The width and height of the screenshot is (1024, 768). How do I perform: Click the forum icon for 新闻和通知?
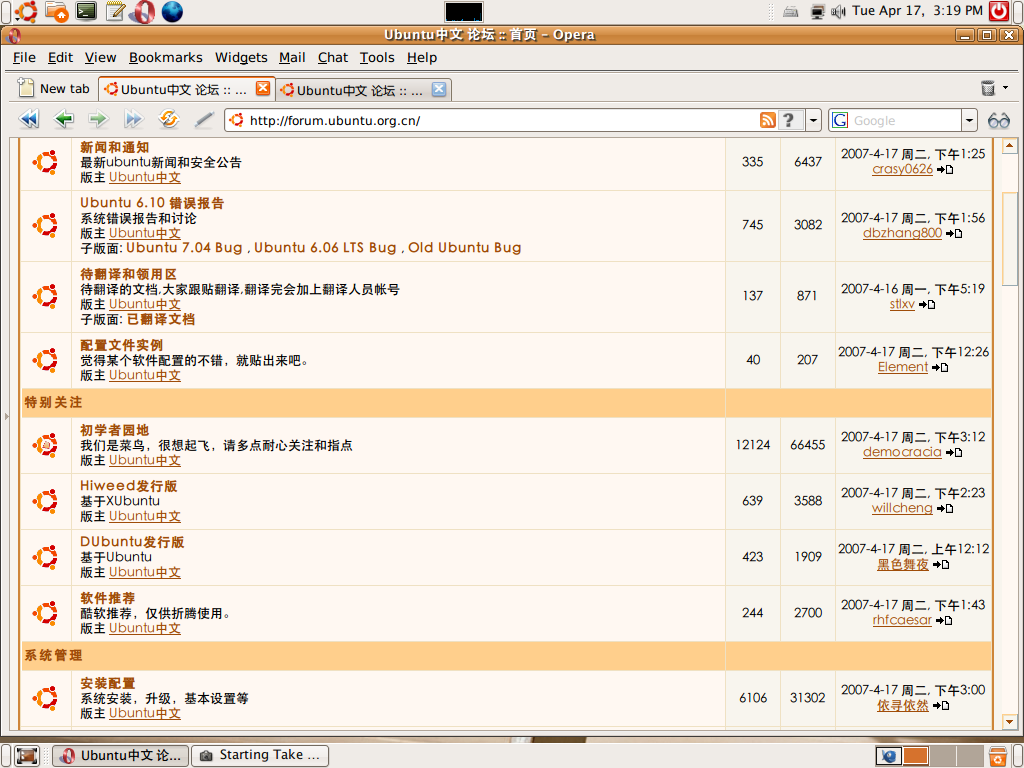pos(46,162)
